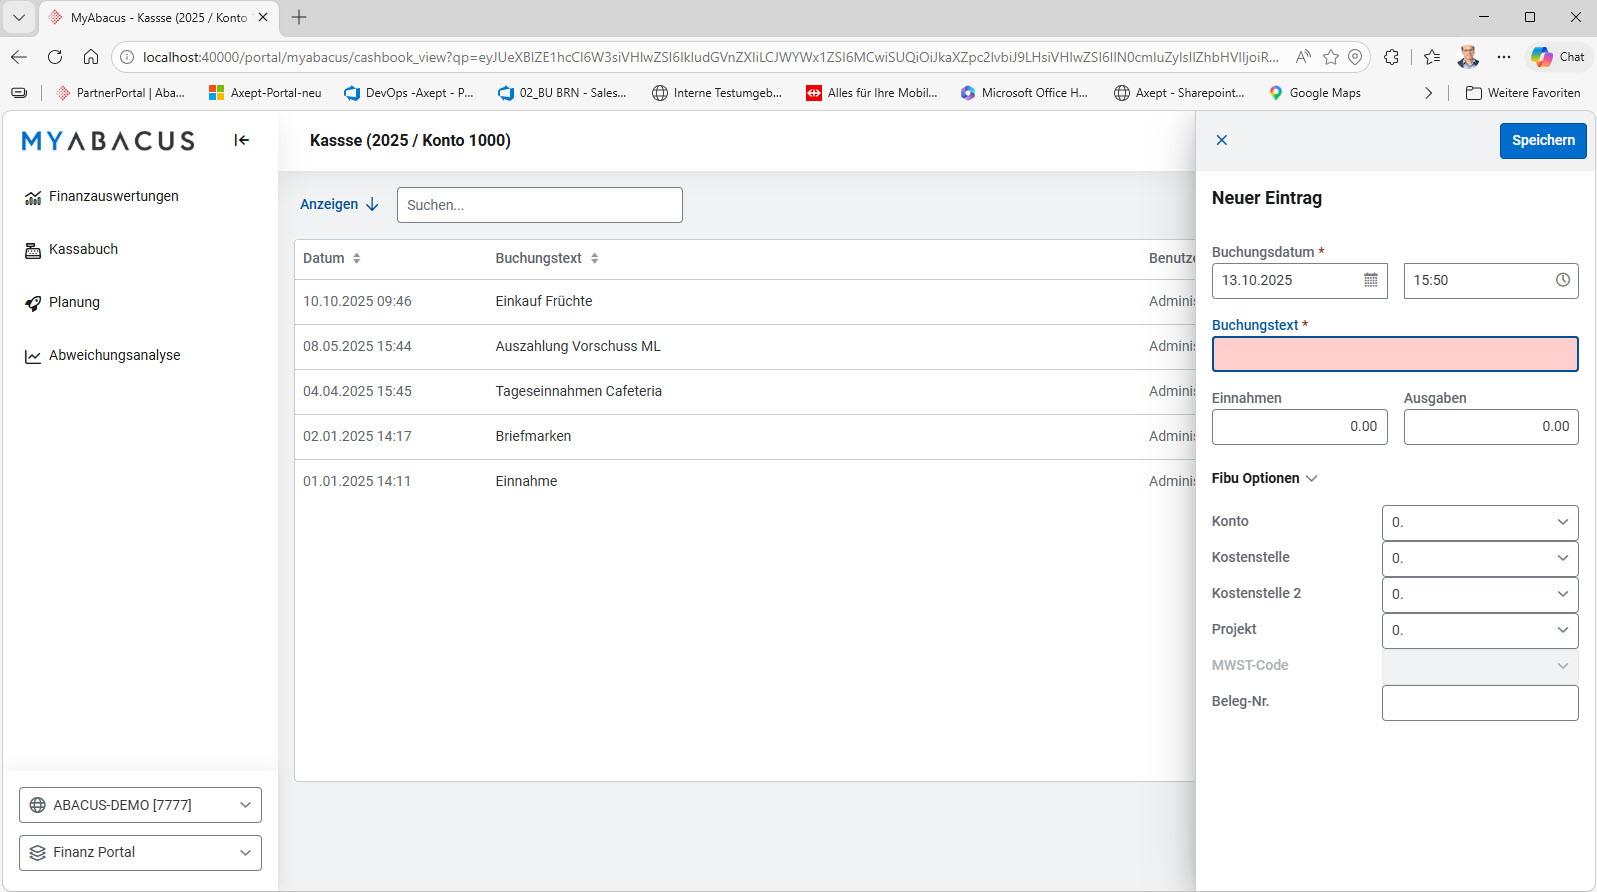Open the Kostenstelle 2 dropdown

point(1480,594)
